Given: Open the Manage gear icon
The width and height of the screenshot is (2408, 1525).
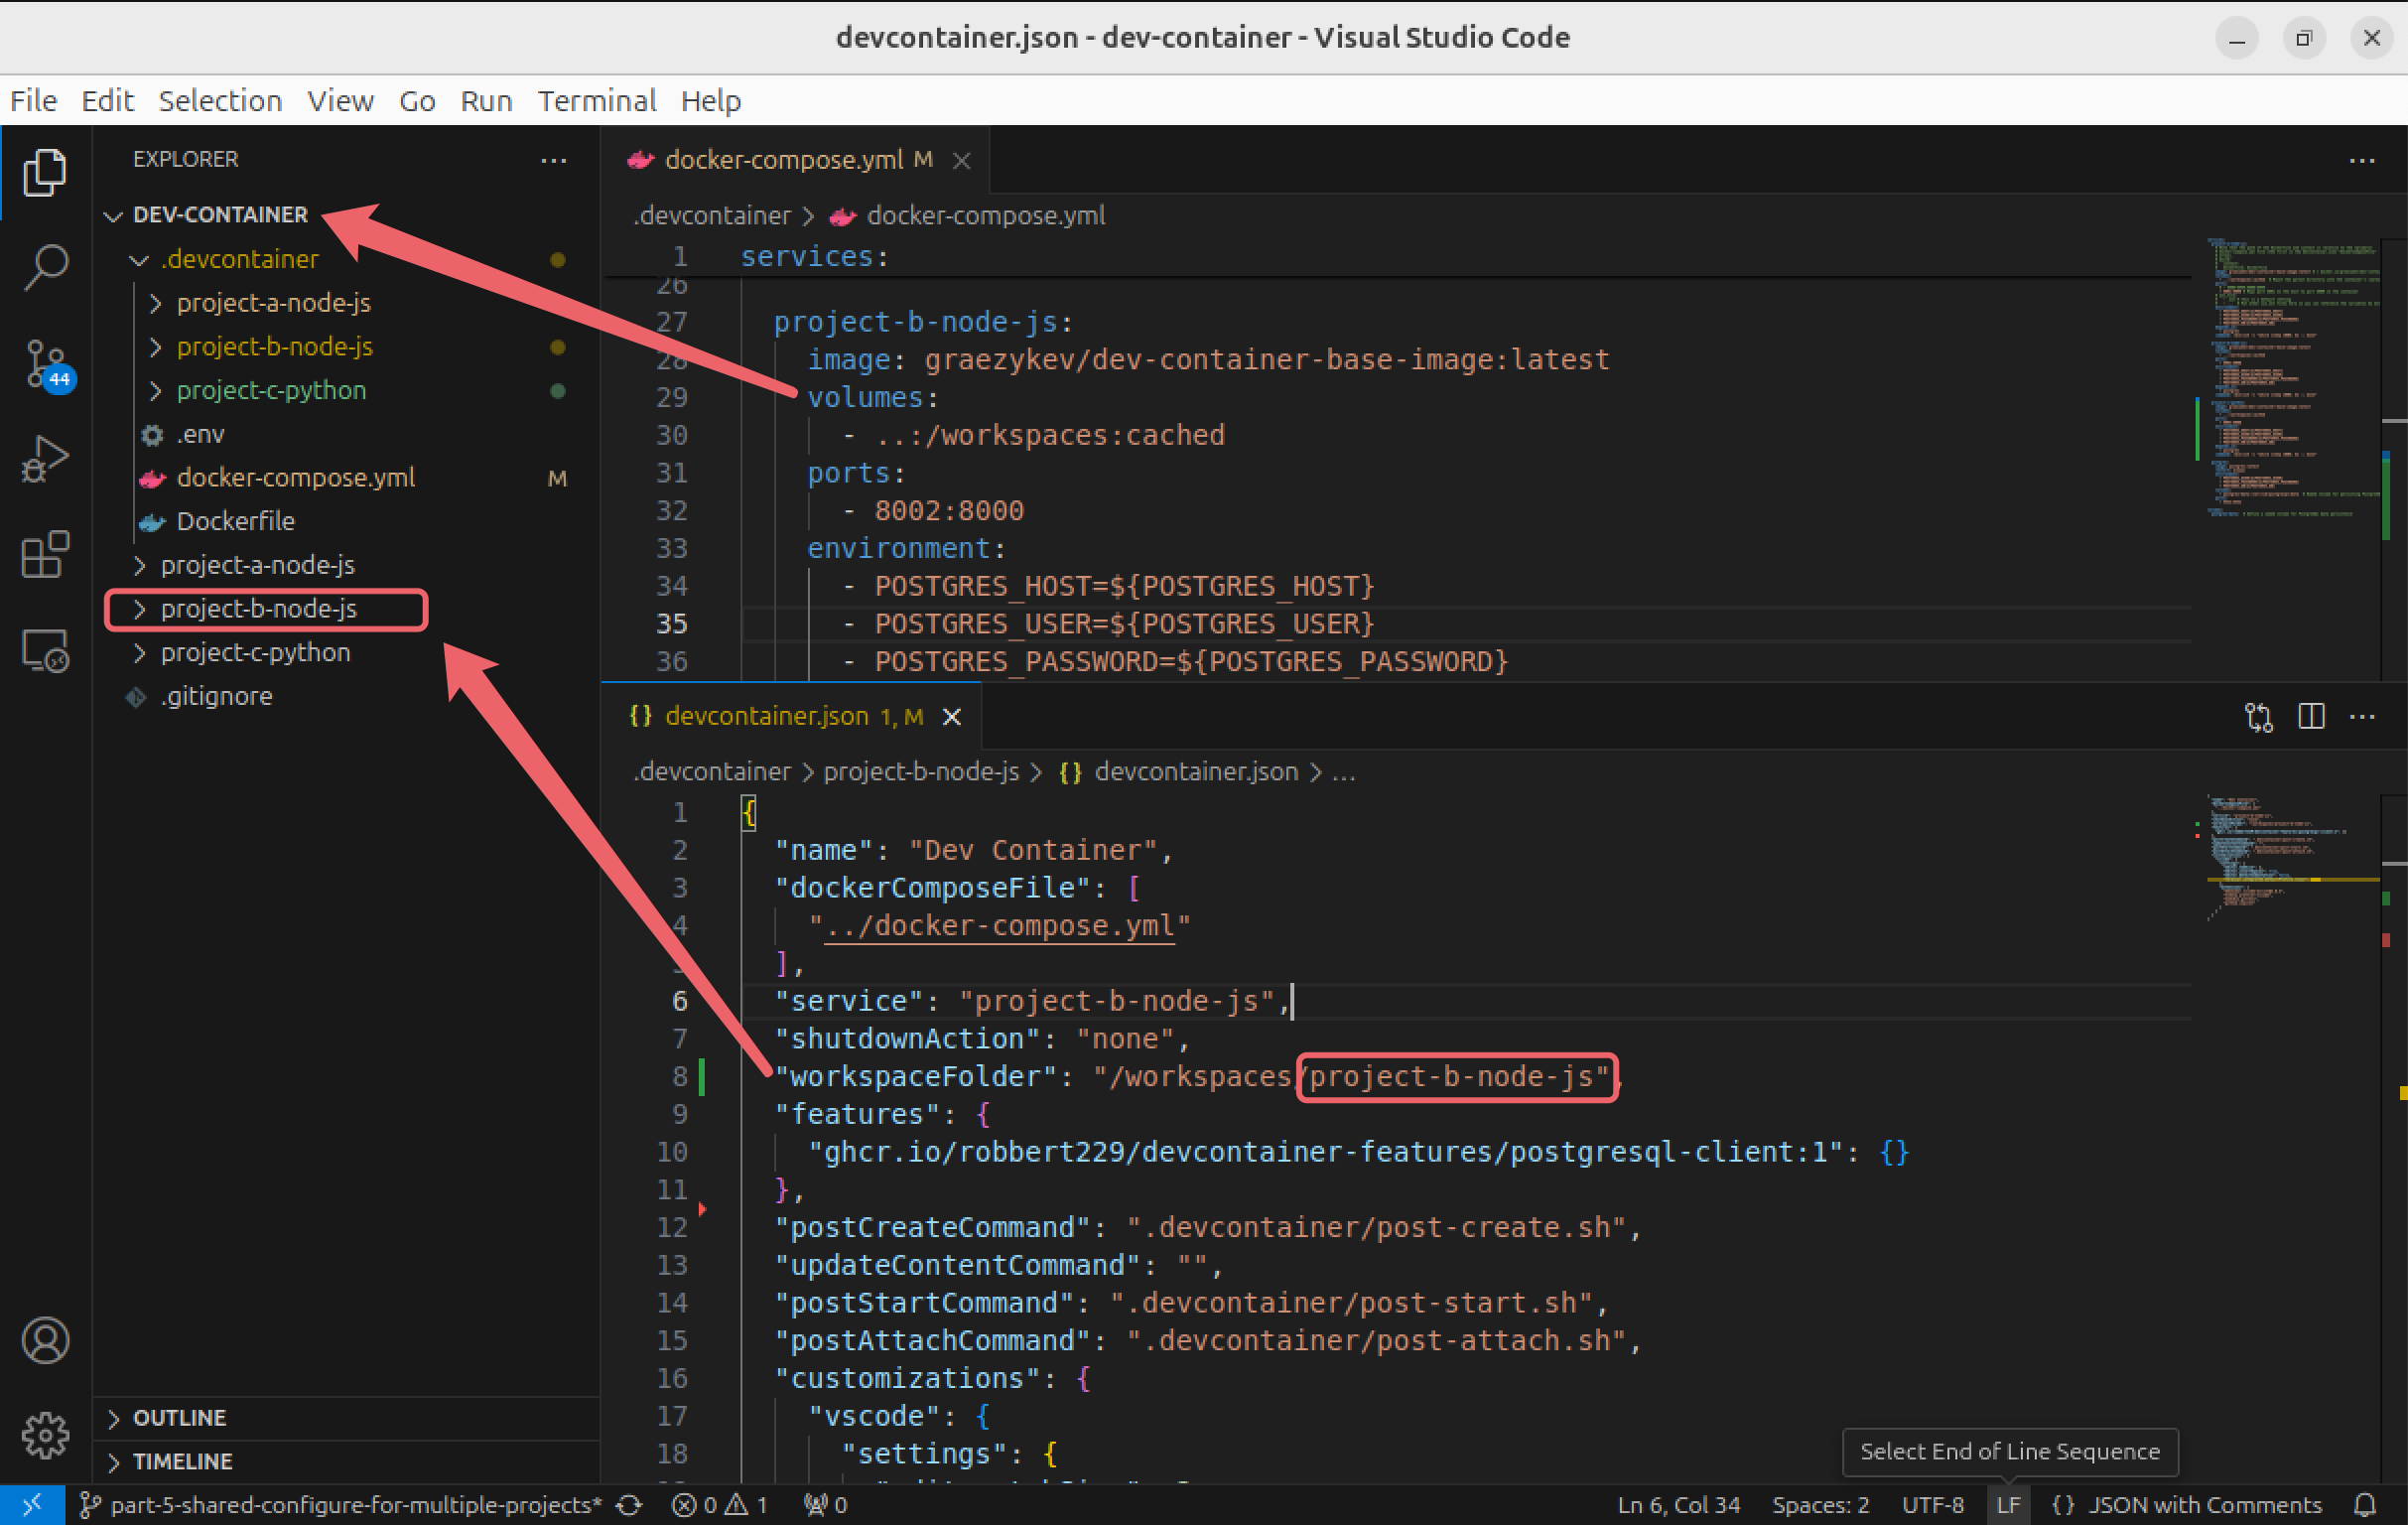Looking at the screenshot, I should tap(44, 1434).
